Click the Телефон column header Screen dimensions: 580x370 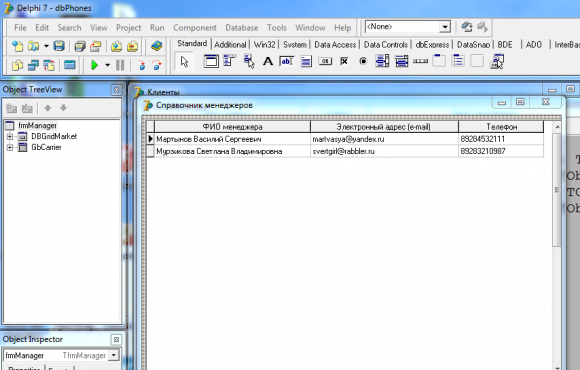(501, 127)
